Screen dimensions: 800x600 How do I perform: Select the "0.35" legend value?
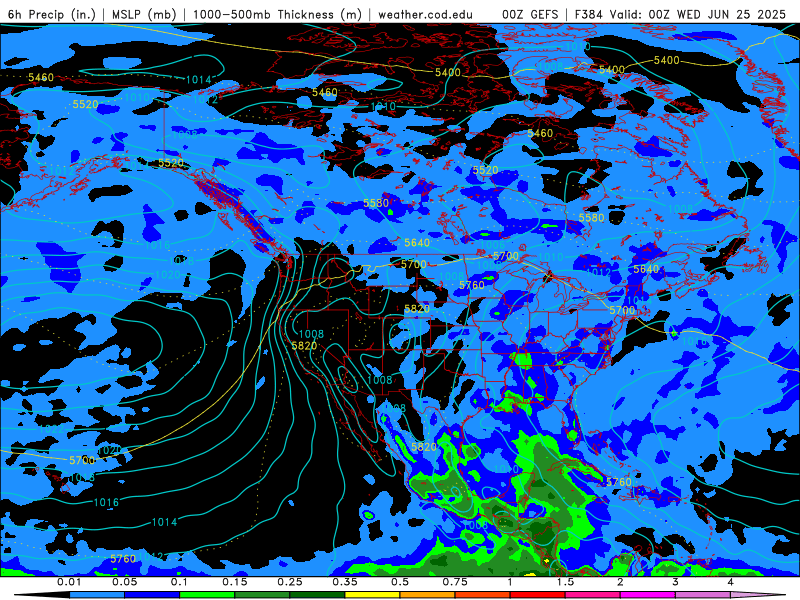click(345, 582)
